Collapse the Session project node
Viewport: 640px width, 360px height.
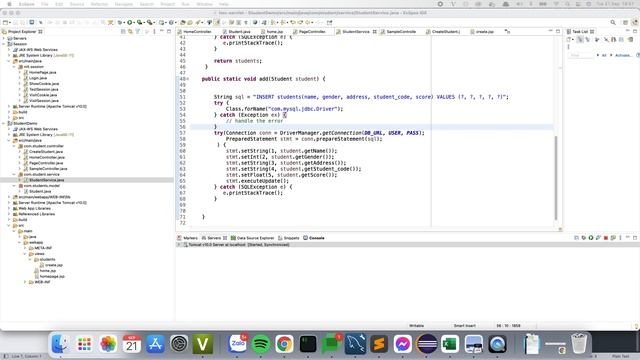(x=4, y=44)
